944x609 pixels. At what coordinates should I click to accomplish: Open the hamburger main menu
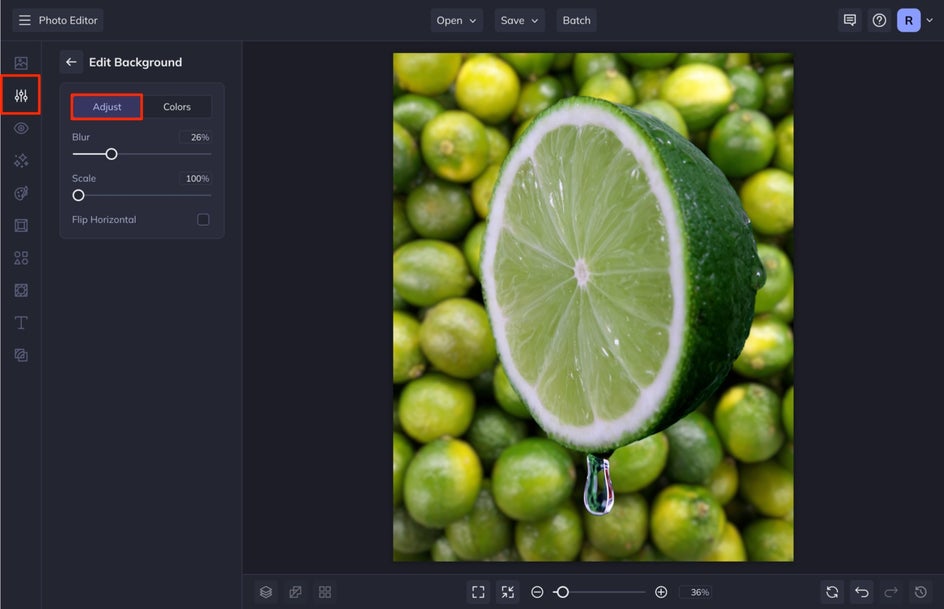(25, 20)
